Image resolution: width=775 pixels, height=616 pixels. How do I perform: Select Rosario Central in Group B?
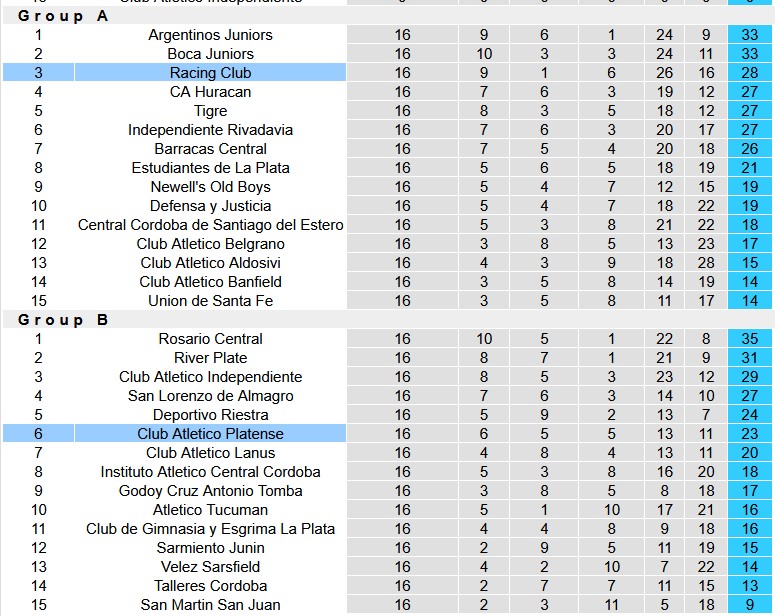tap(210, 339)
